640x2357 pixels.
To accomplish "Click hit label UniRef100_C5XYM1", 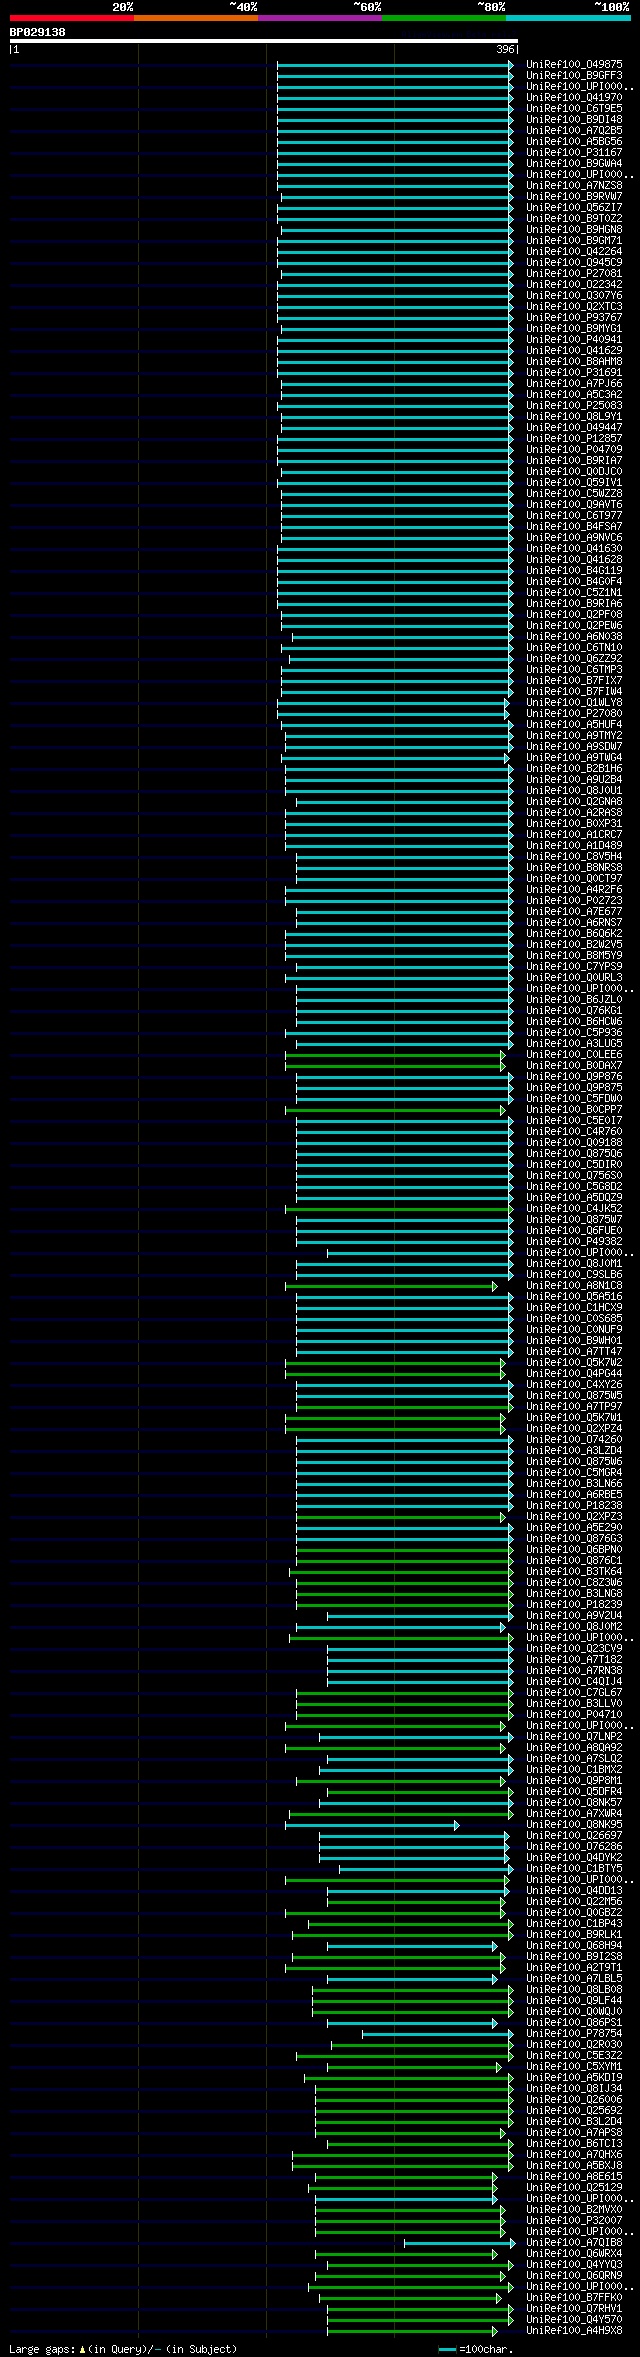I will tap(574, 2066).
